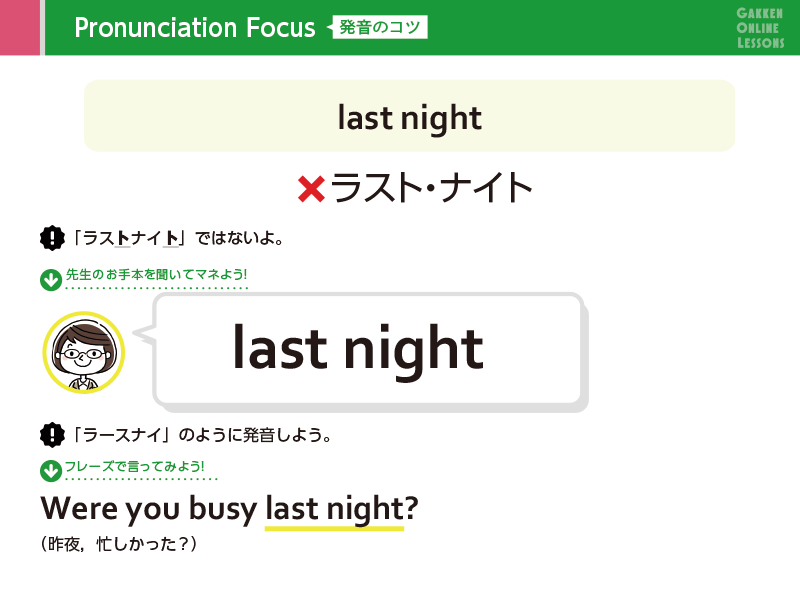800x600 pixels.
Task: Click the first black exclamation badge
Action: [x=52, y=238]
